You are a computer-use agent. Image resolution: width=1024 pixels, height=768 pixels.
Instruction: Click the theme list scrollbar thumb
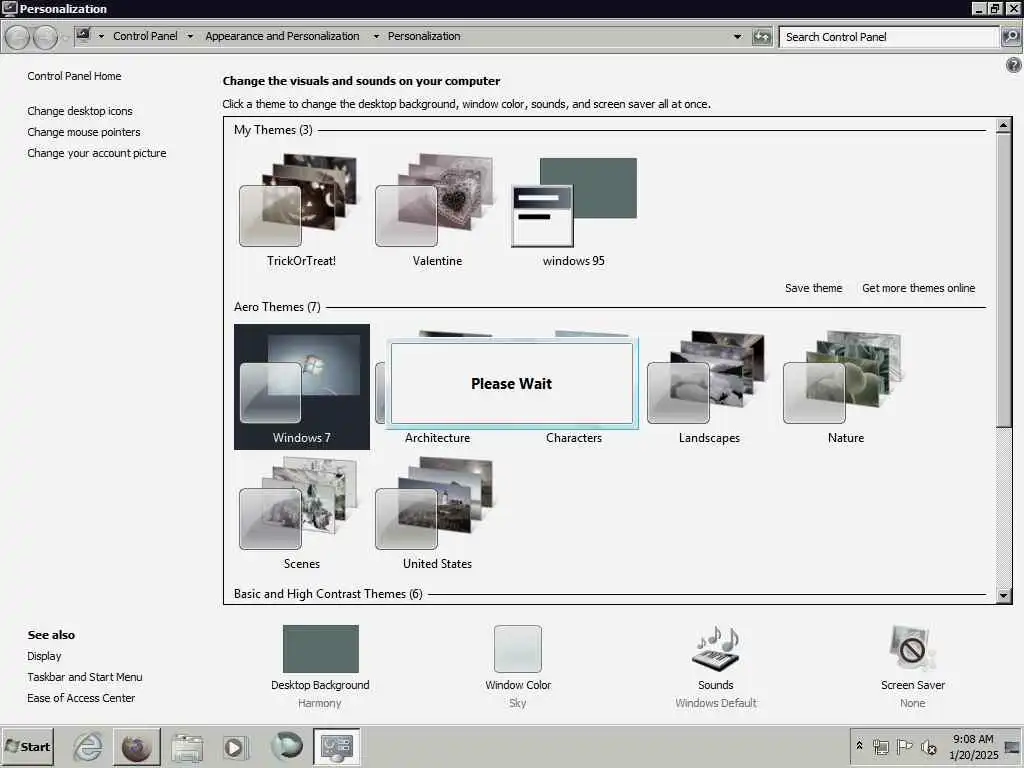click(x=1004, y=280)
